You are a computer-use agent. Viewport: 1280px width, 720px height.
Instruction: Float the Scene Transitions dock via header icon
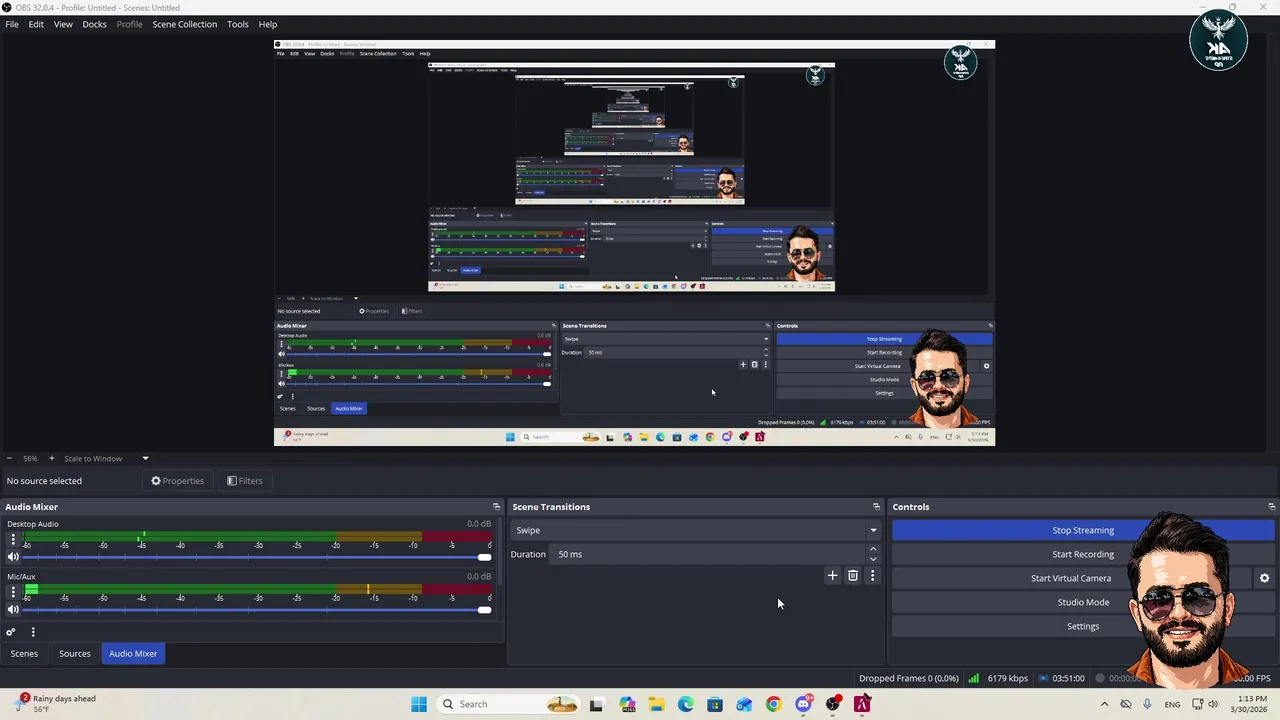(x=876, y=507)
